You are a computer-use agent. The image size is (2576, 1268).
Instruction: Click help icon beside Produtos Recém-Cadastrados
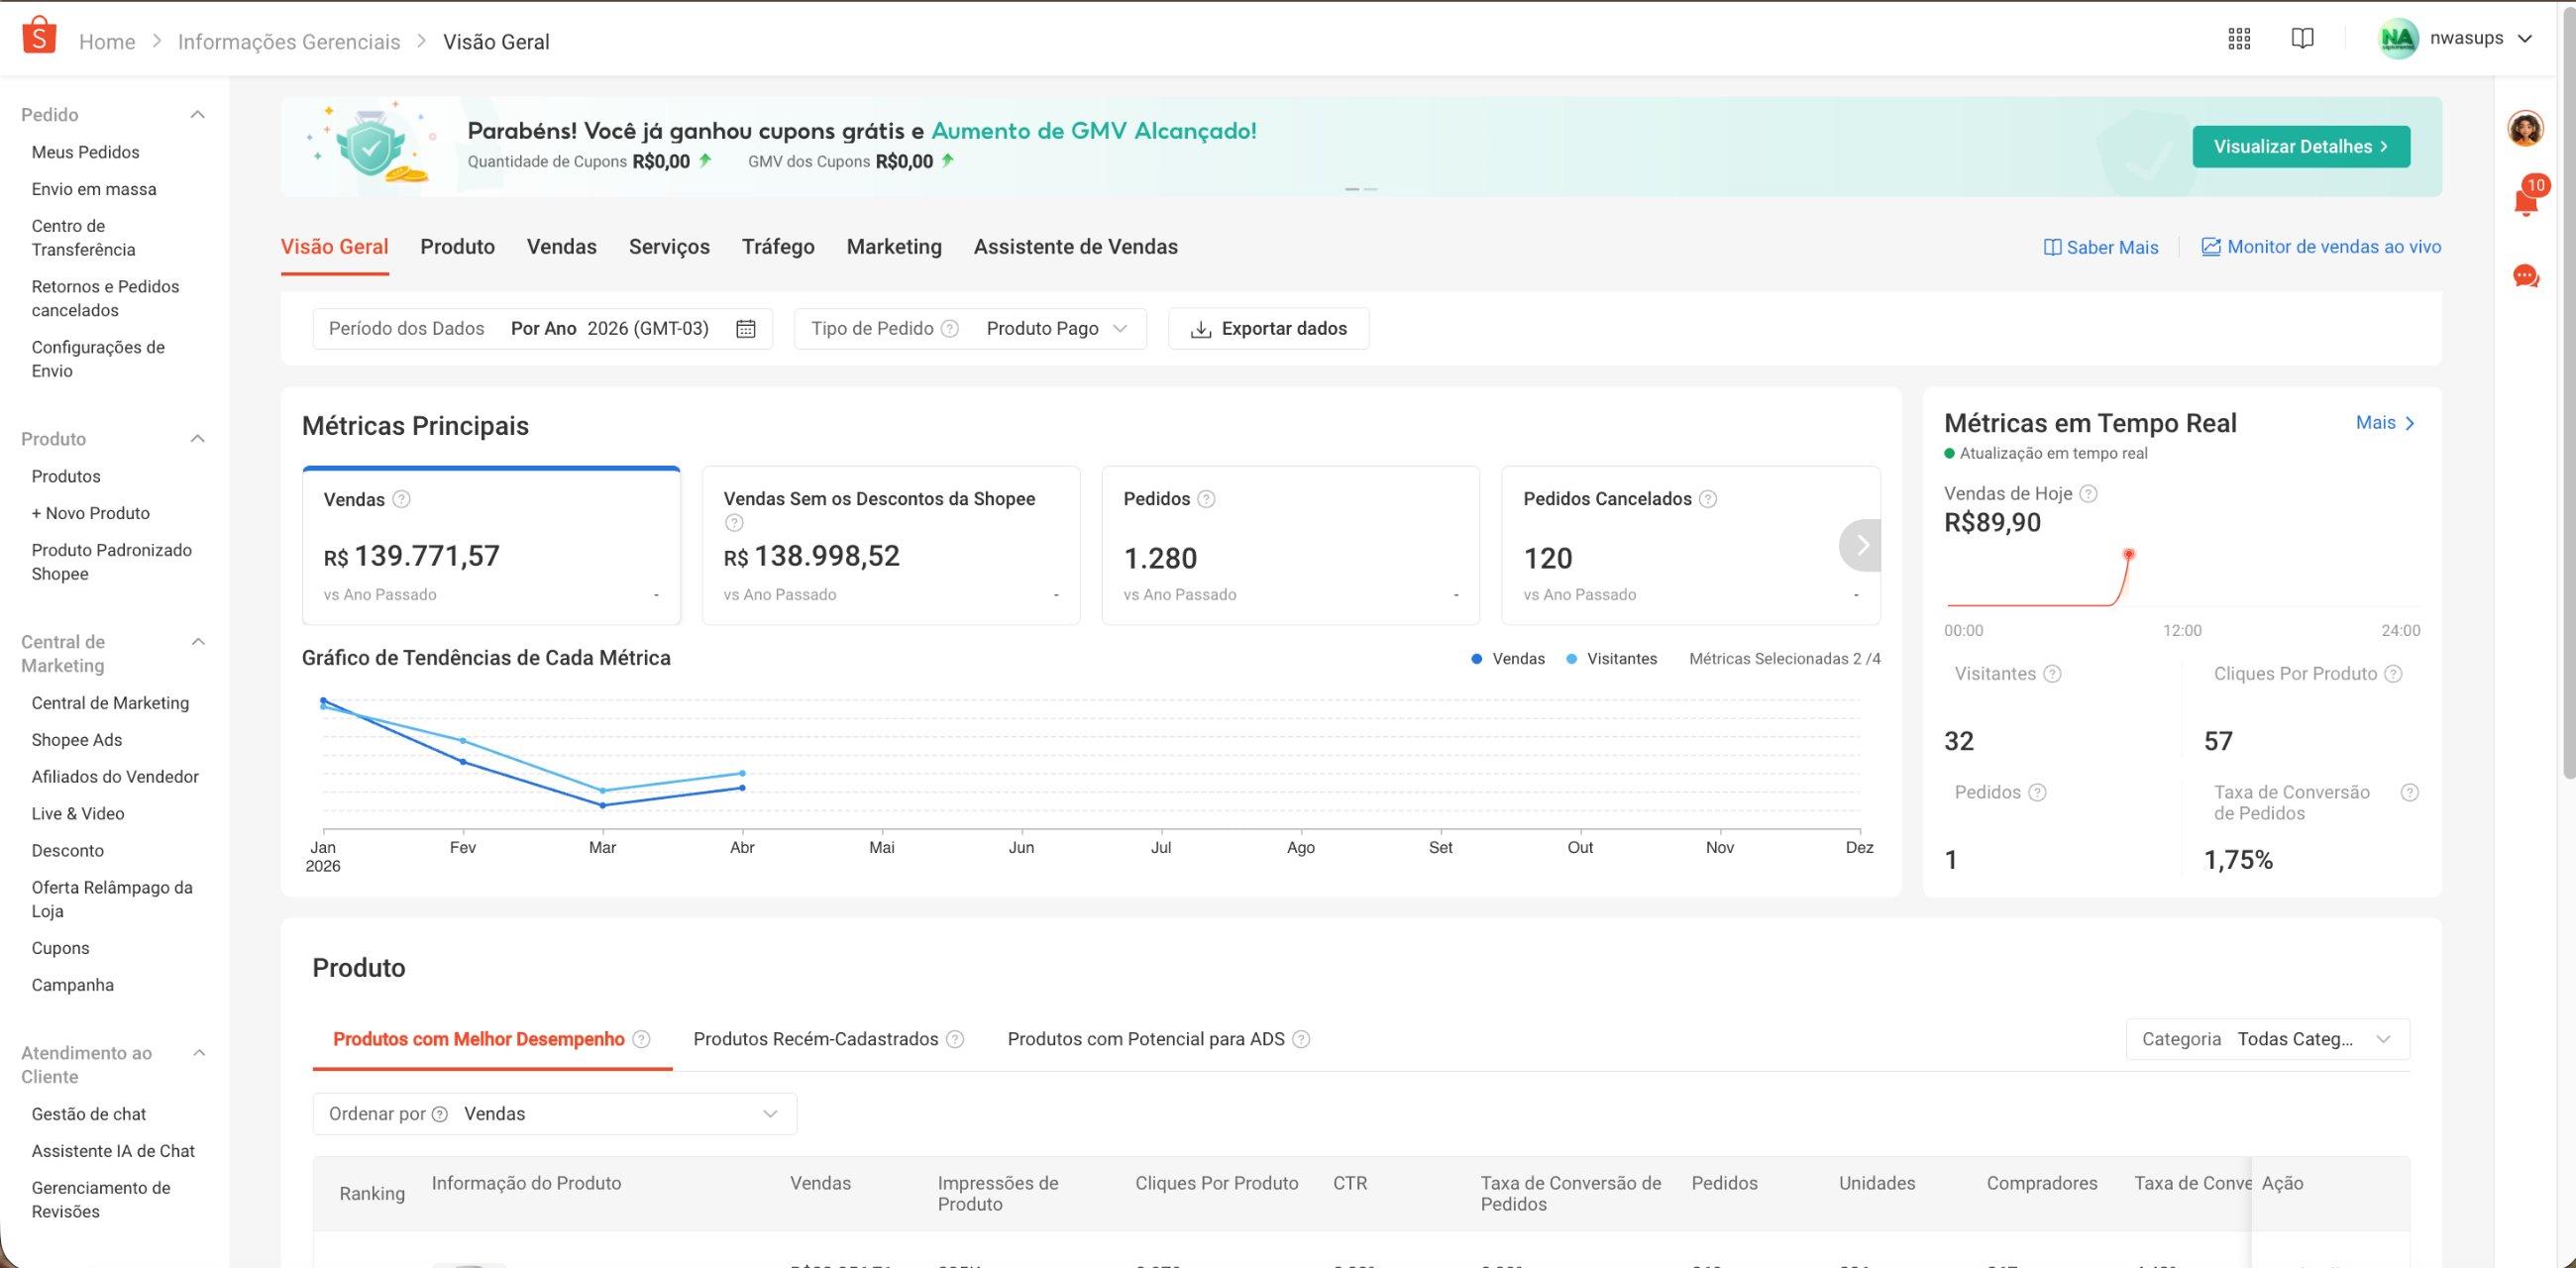[955, 1039]
